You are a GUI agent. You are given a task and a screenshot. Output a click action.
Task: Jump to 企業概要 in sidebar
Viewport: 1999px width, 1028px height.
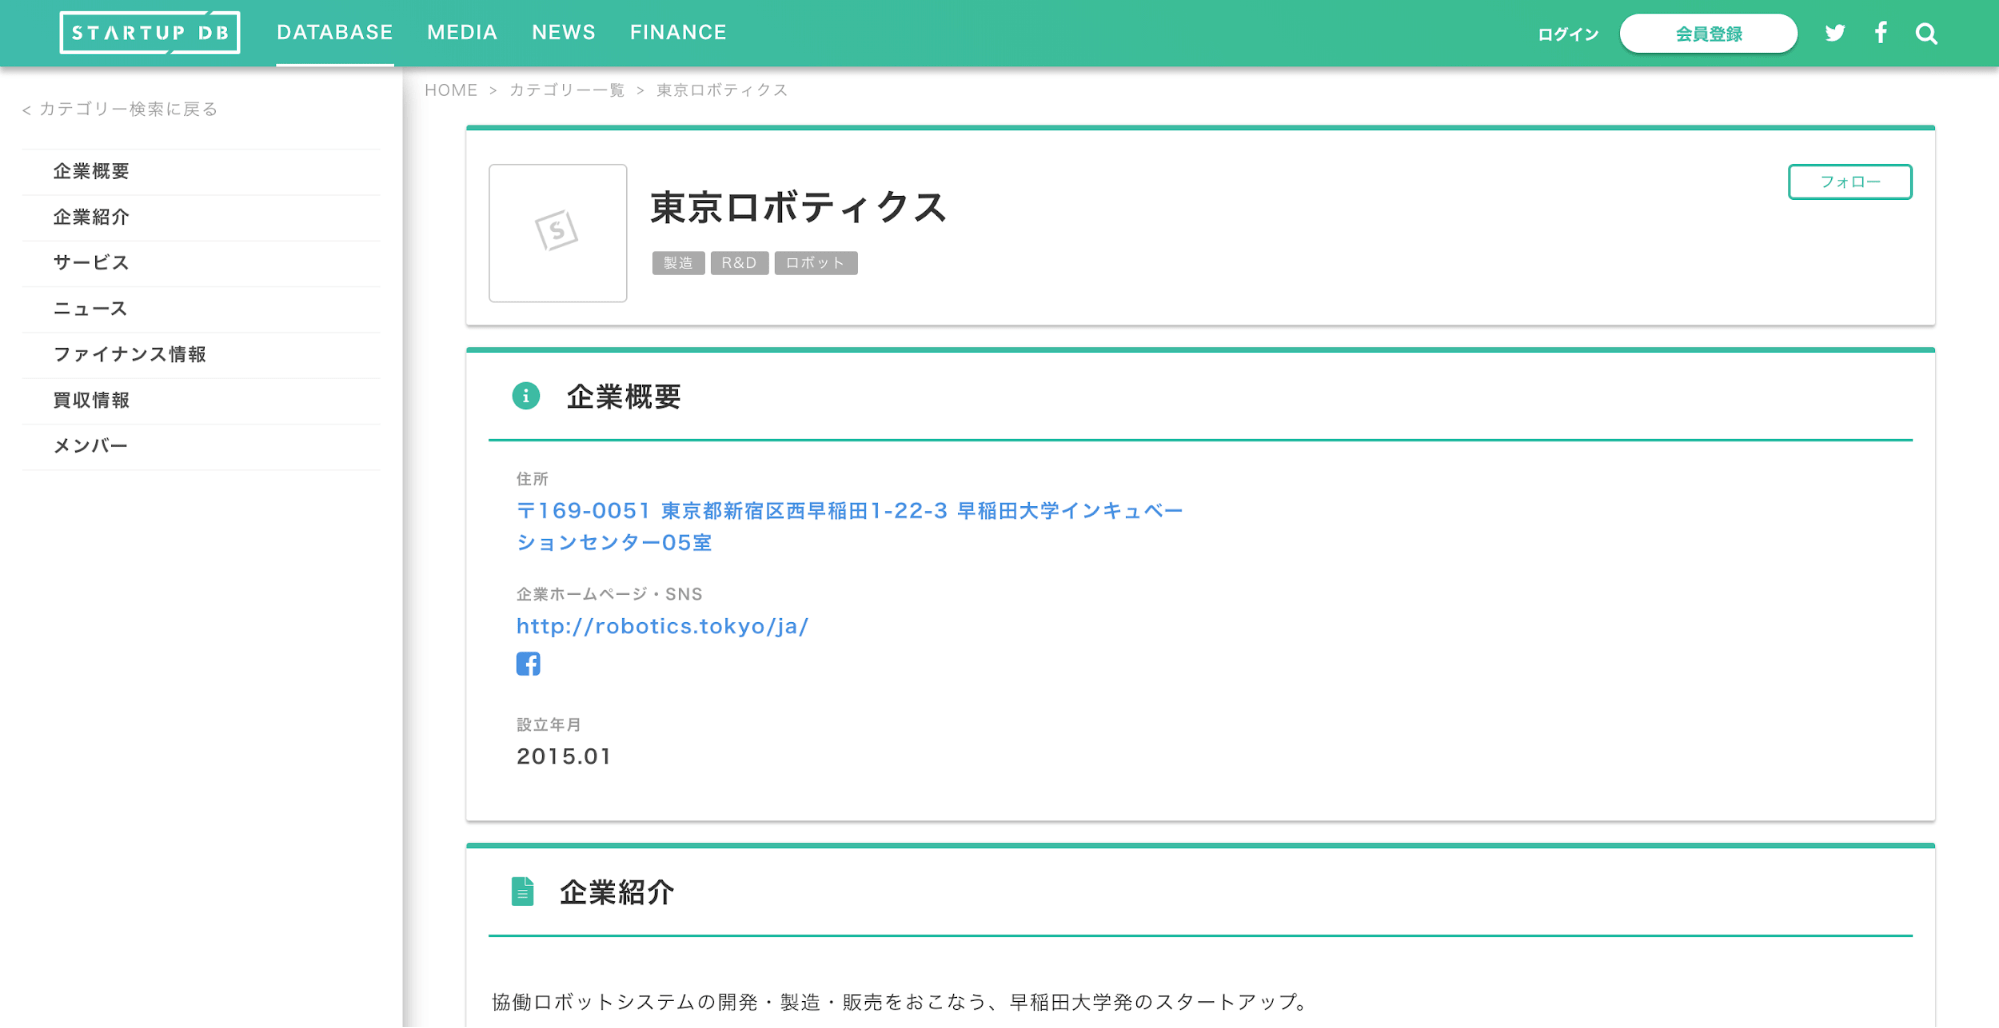coord(201,172)
